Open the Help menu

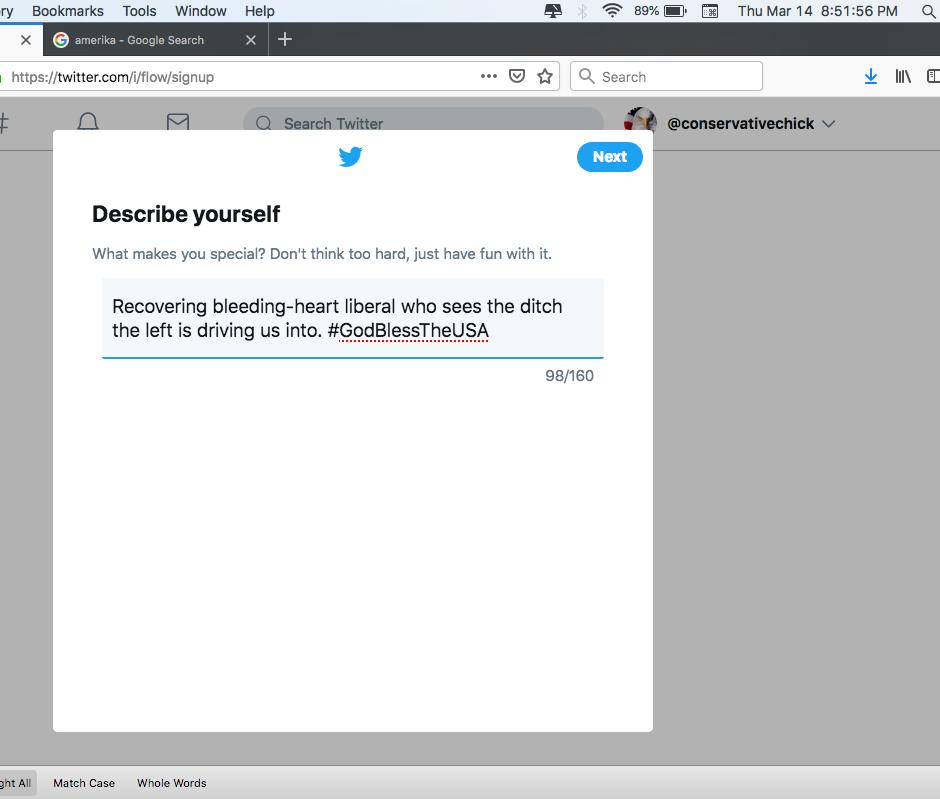[x=260, y=11]
